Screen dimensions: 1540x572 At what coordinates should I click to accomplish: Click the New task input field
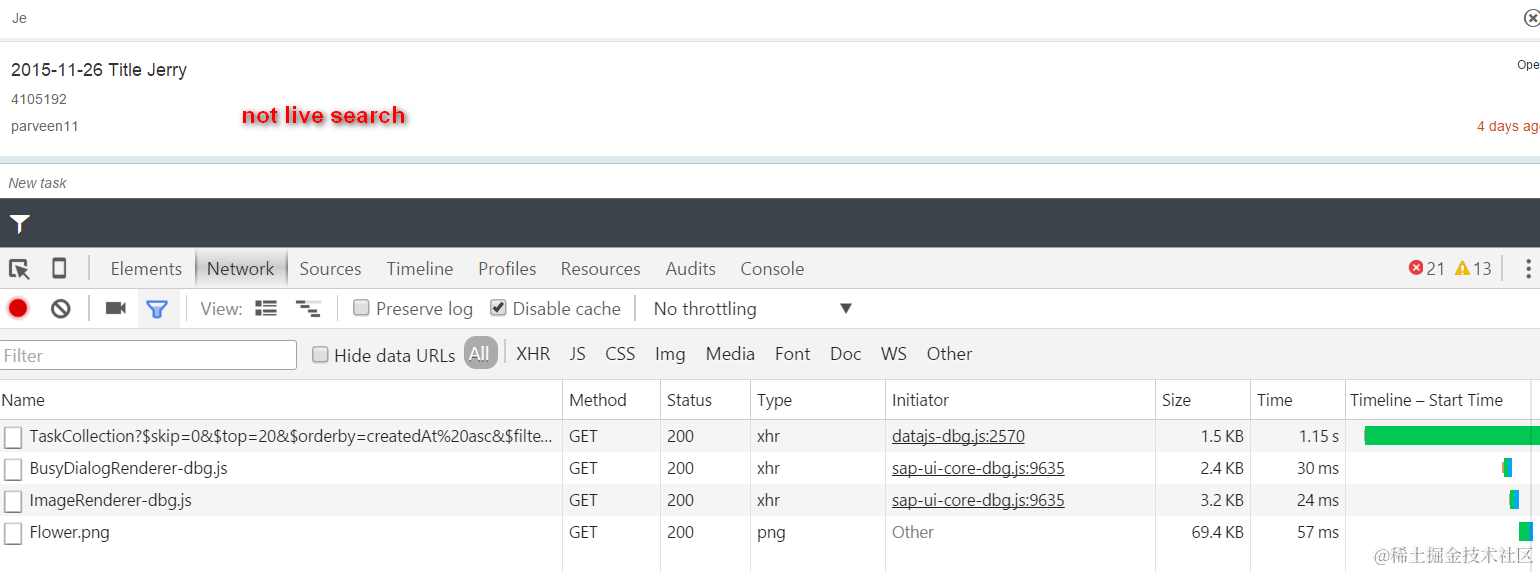770,183
